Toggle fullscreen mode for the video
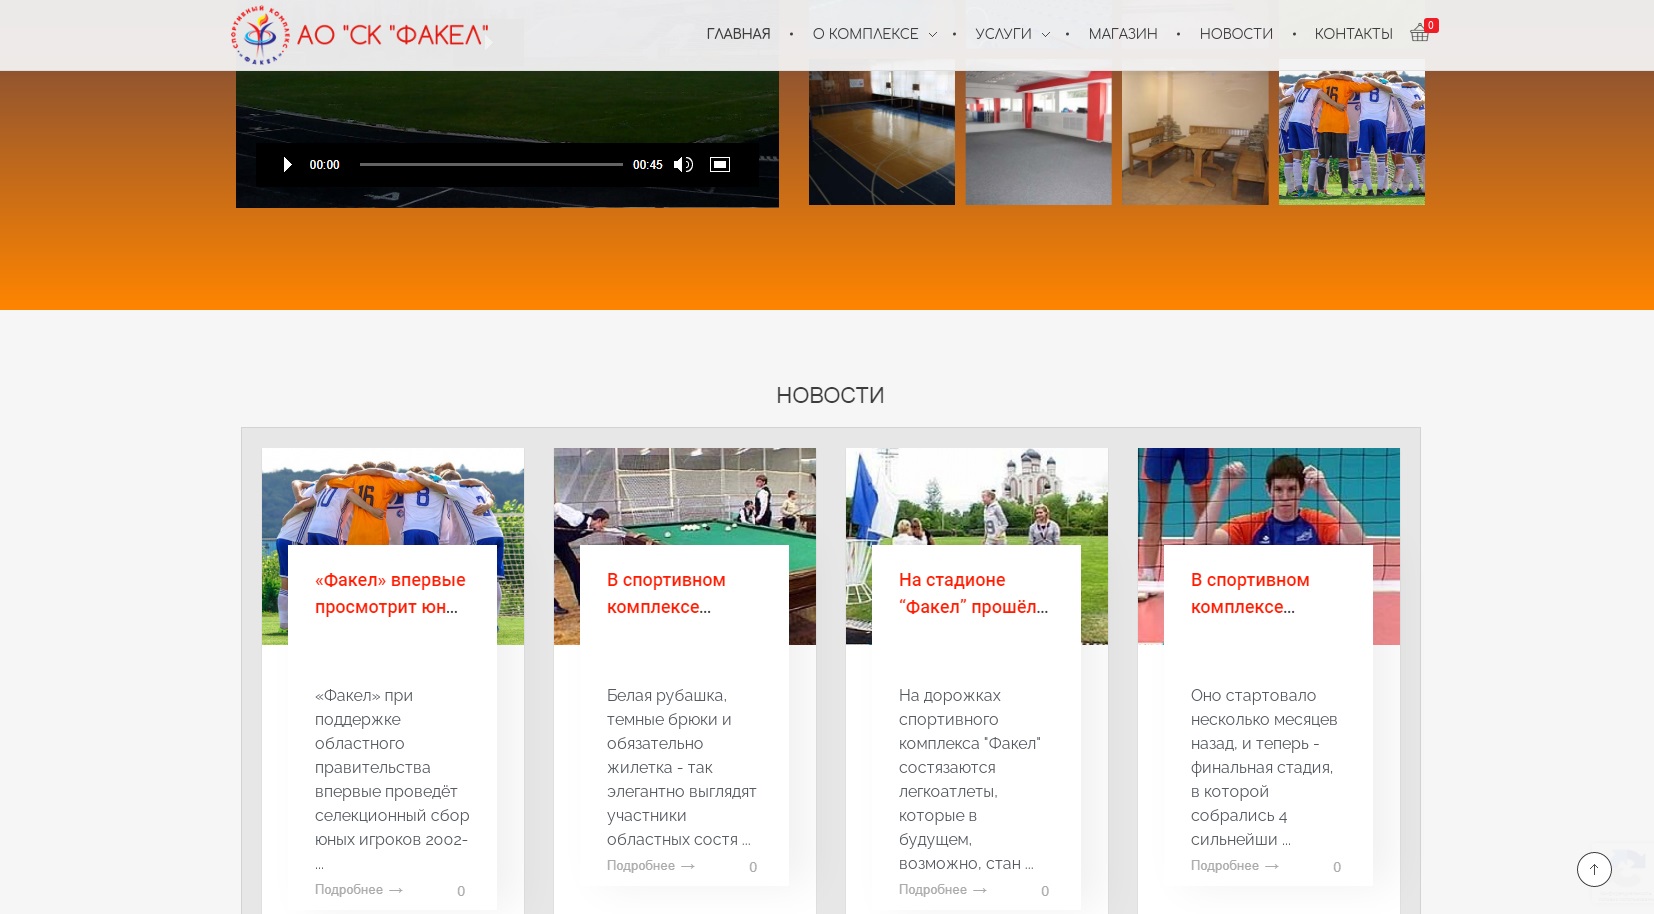Image resolution: width=1654 pixels, height=914 pixels. 720,165
